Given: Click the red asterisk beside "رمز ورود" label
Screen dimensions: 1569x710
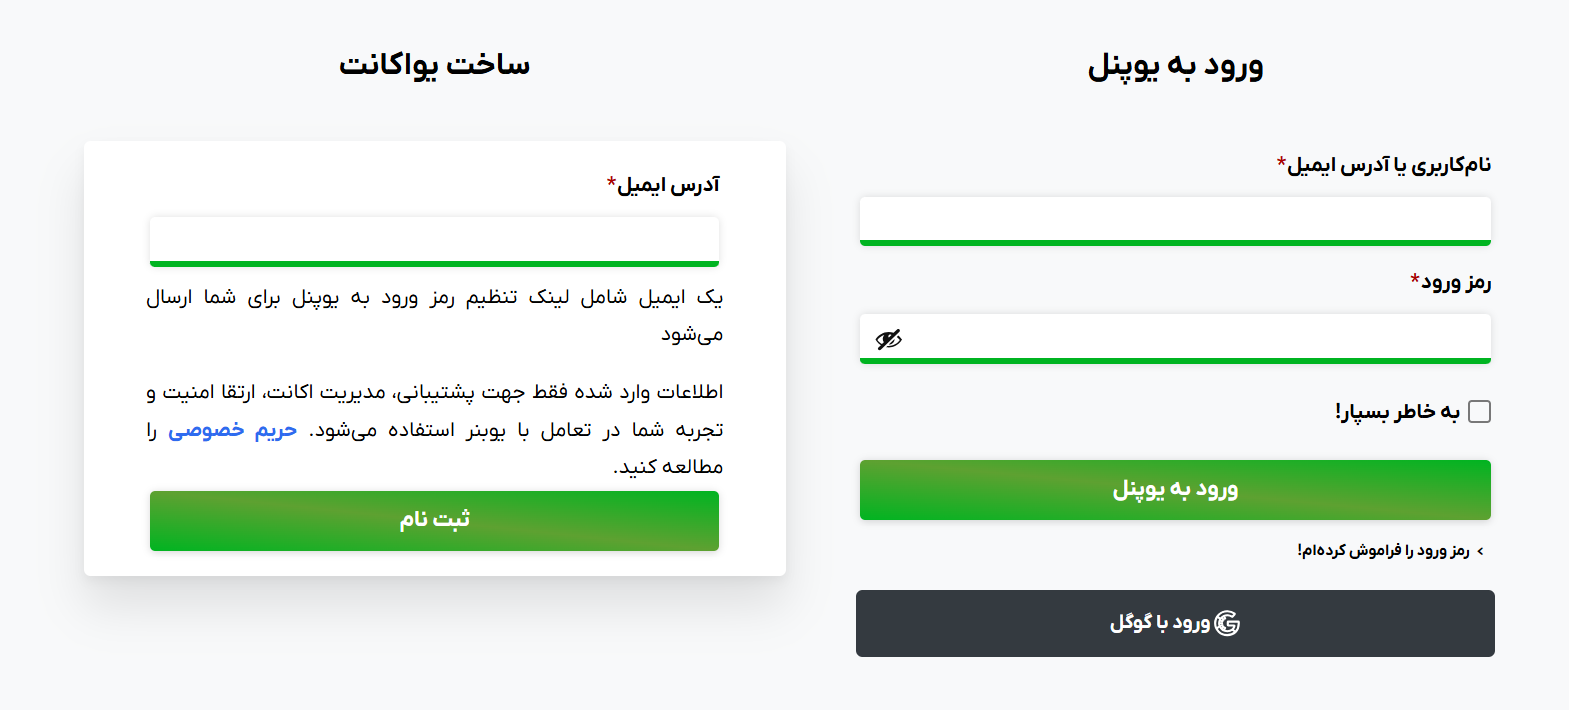Looking at the screenshot, I should pos(1413,278).
